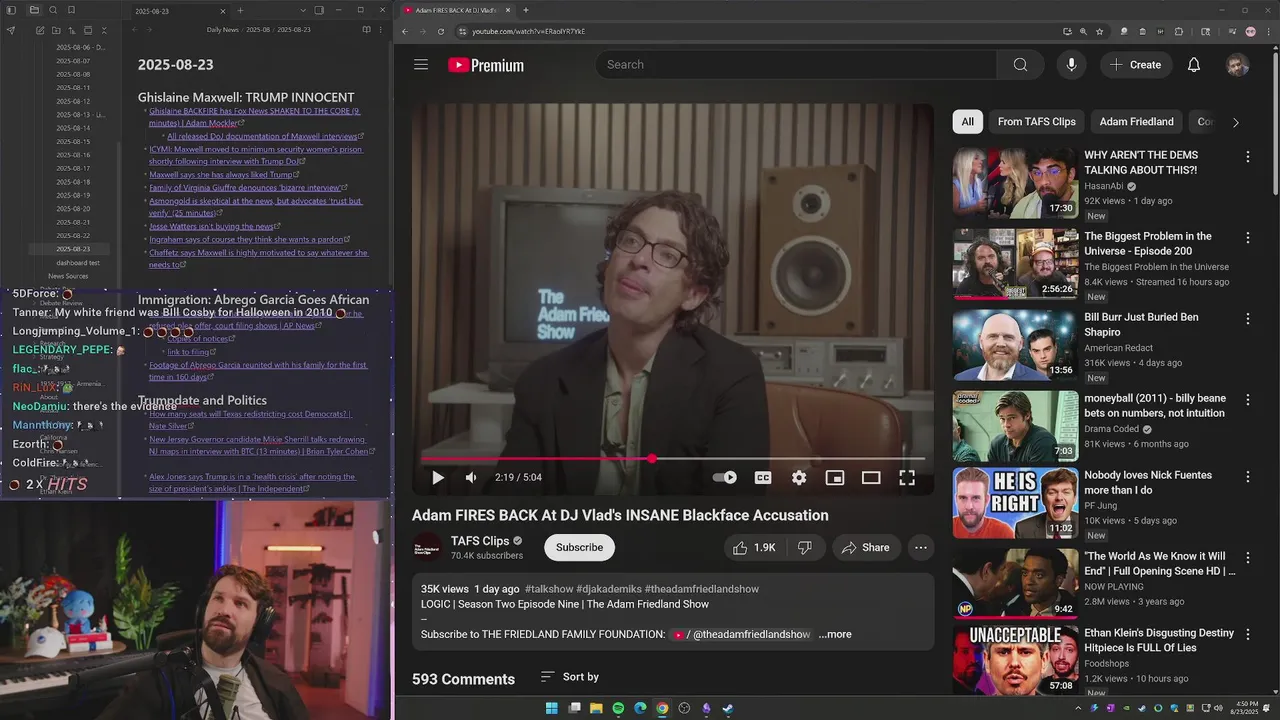Open video player settings gear
The image size is (1280, 720).
pos(799,478)
